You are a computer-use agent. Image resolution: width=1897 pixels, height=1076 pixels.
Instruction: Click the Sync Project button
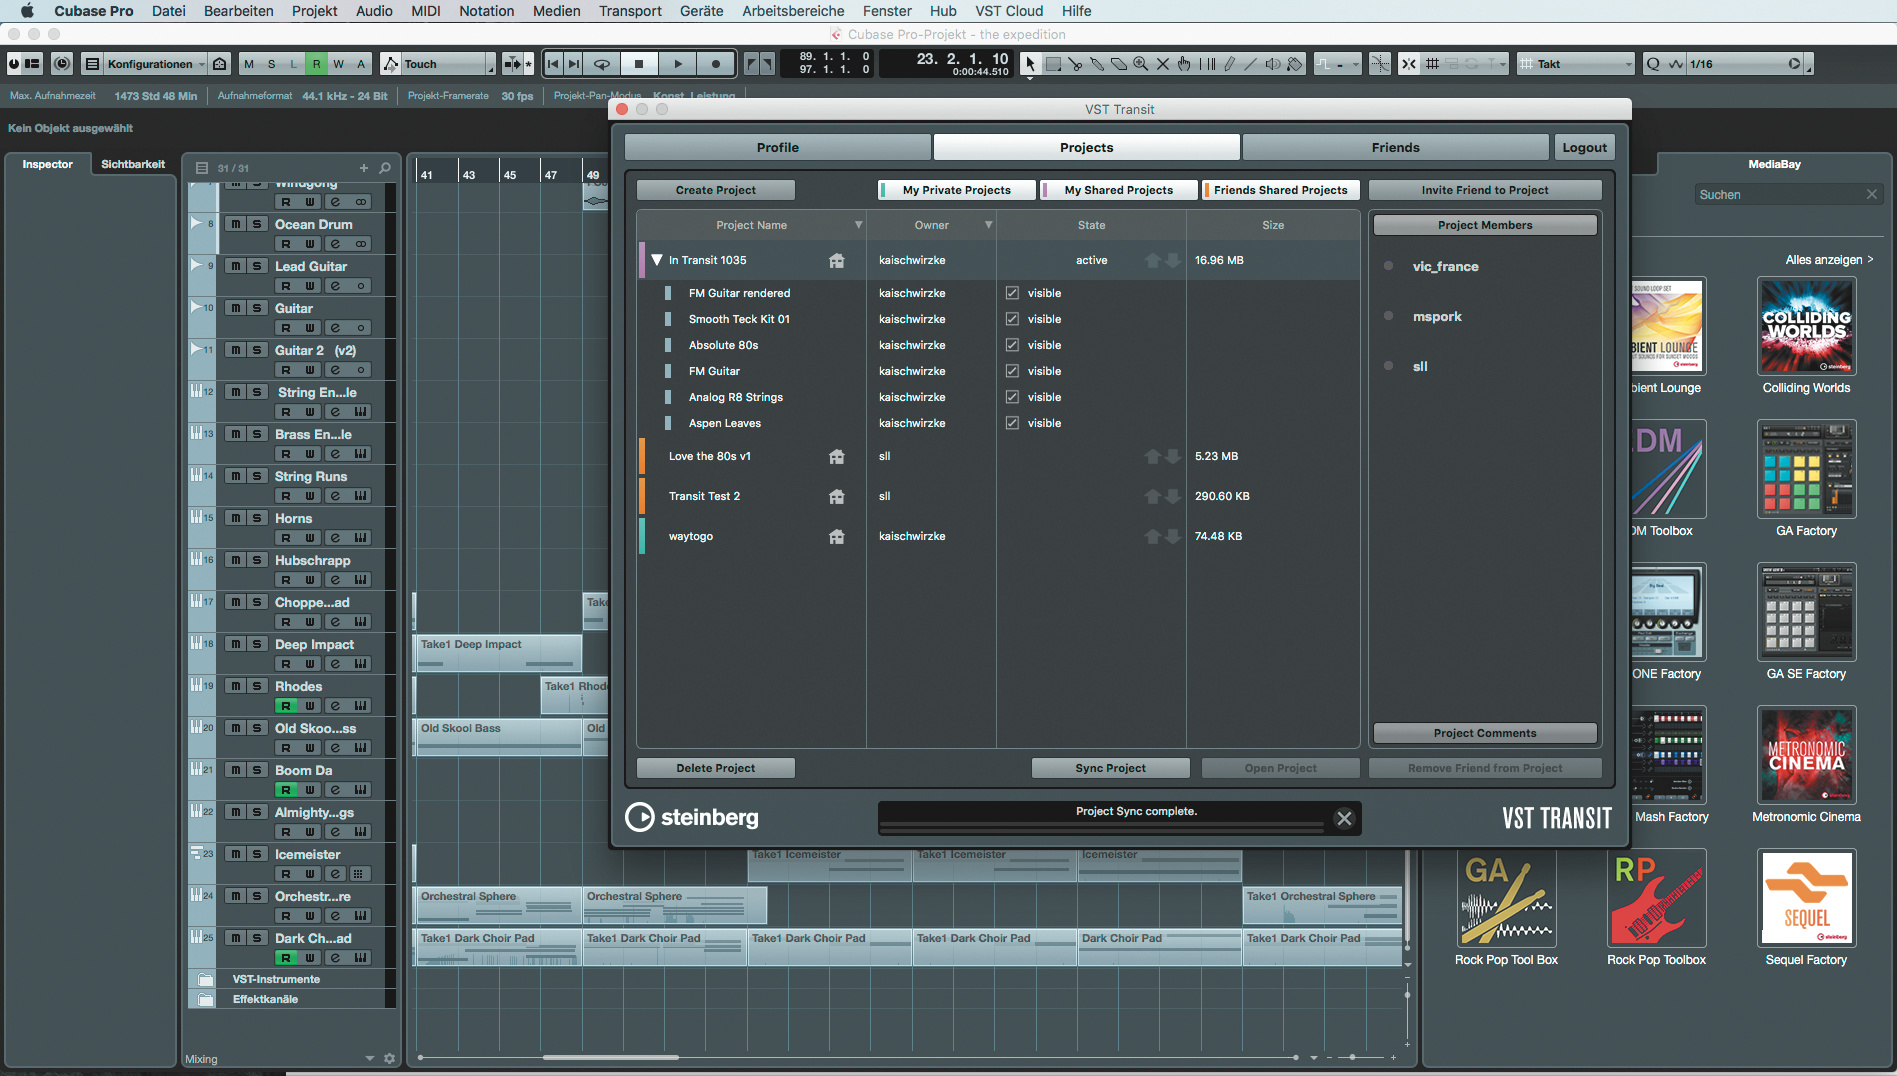[x=1110, y=768]
